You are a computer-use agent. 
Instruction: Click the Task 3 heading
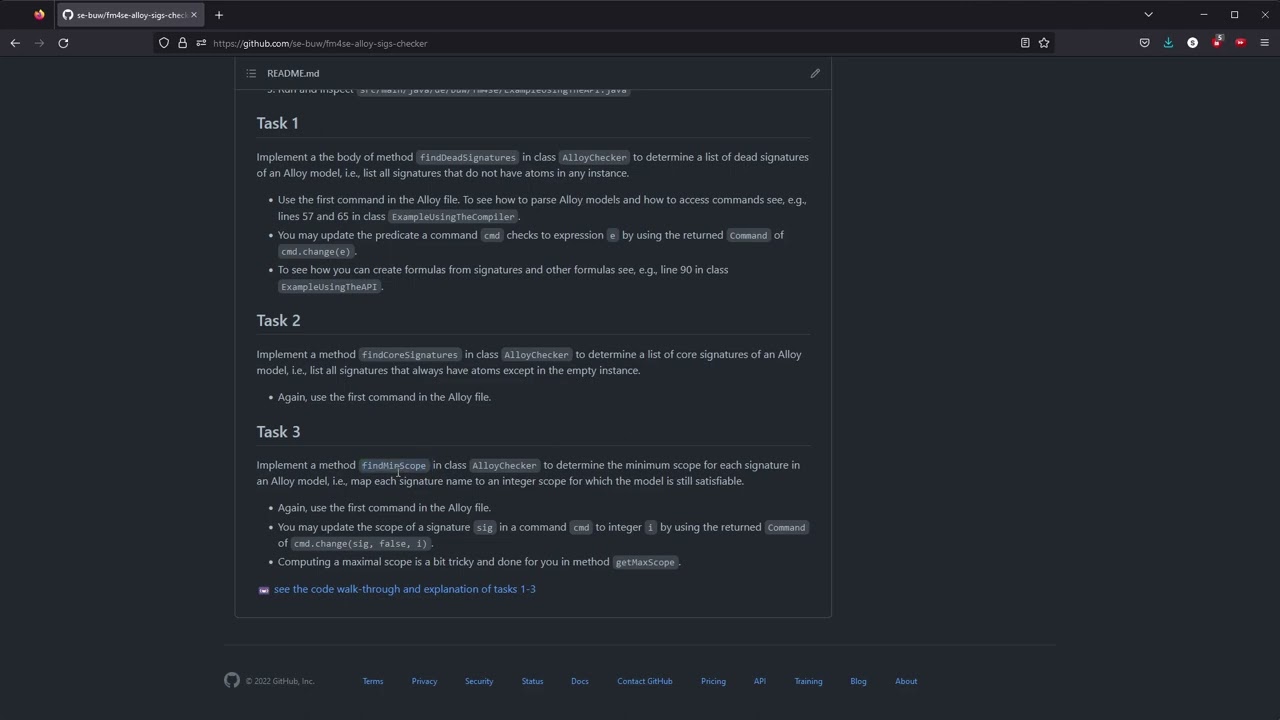(x=278, y=431)
